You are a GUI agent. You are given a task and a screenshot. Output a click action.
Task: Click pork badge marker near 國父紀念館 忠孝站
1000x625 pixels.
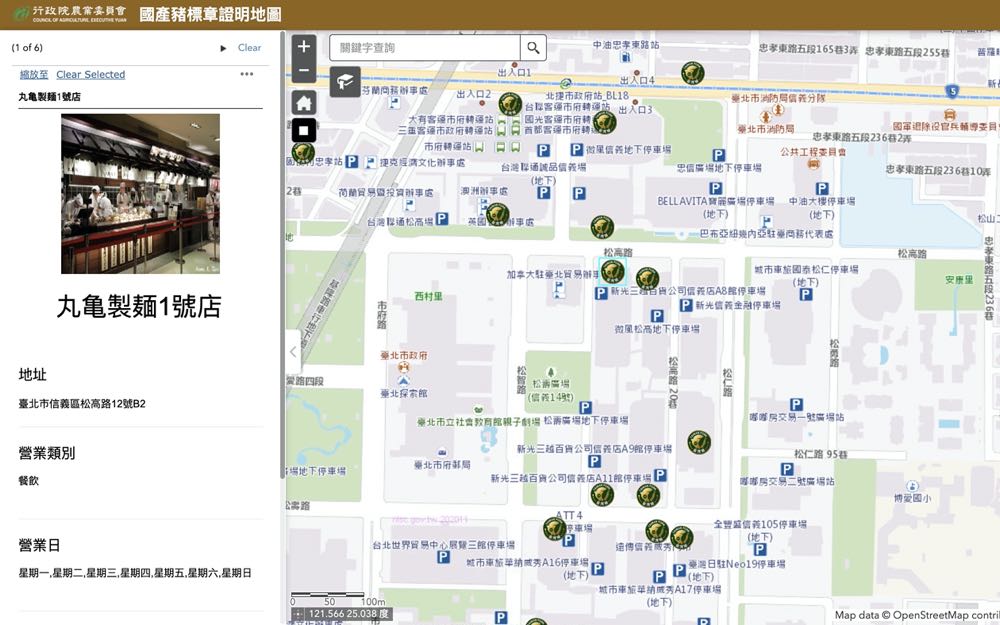click(x=303, y=153)
